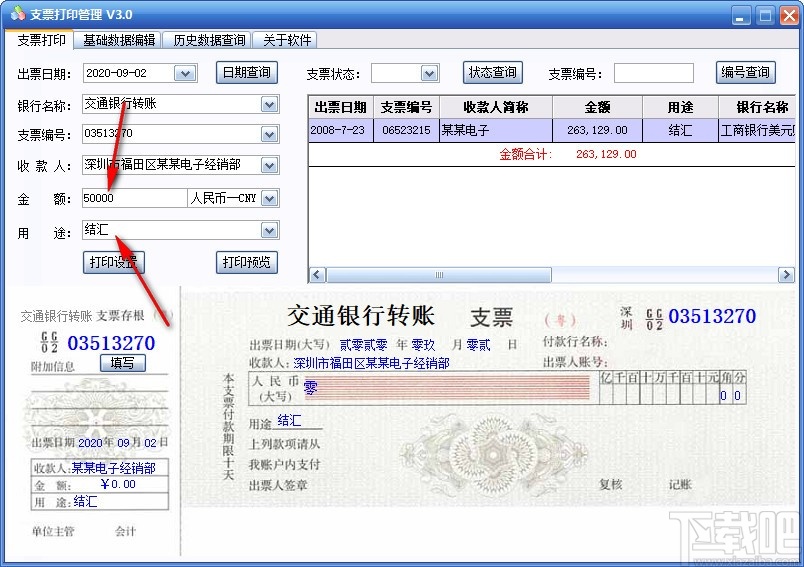Select the table cell 06523215
The image size is (804, 567).
click(406, 130)
